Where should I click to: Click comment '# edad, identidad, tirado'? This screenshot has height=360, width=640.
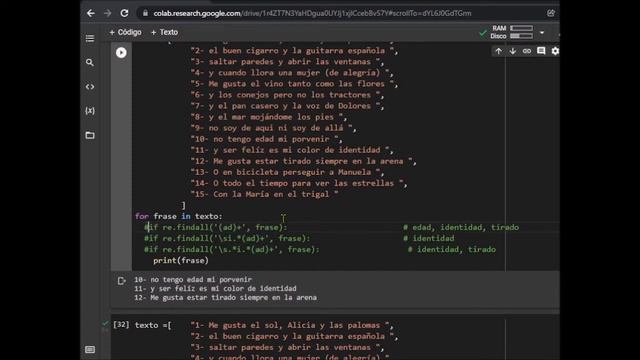point(461,227)
